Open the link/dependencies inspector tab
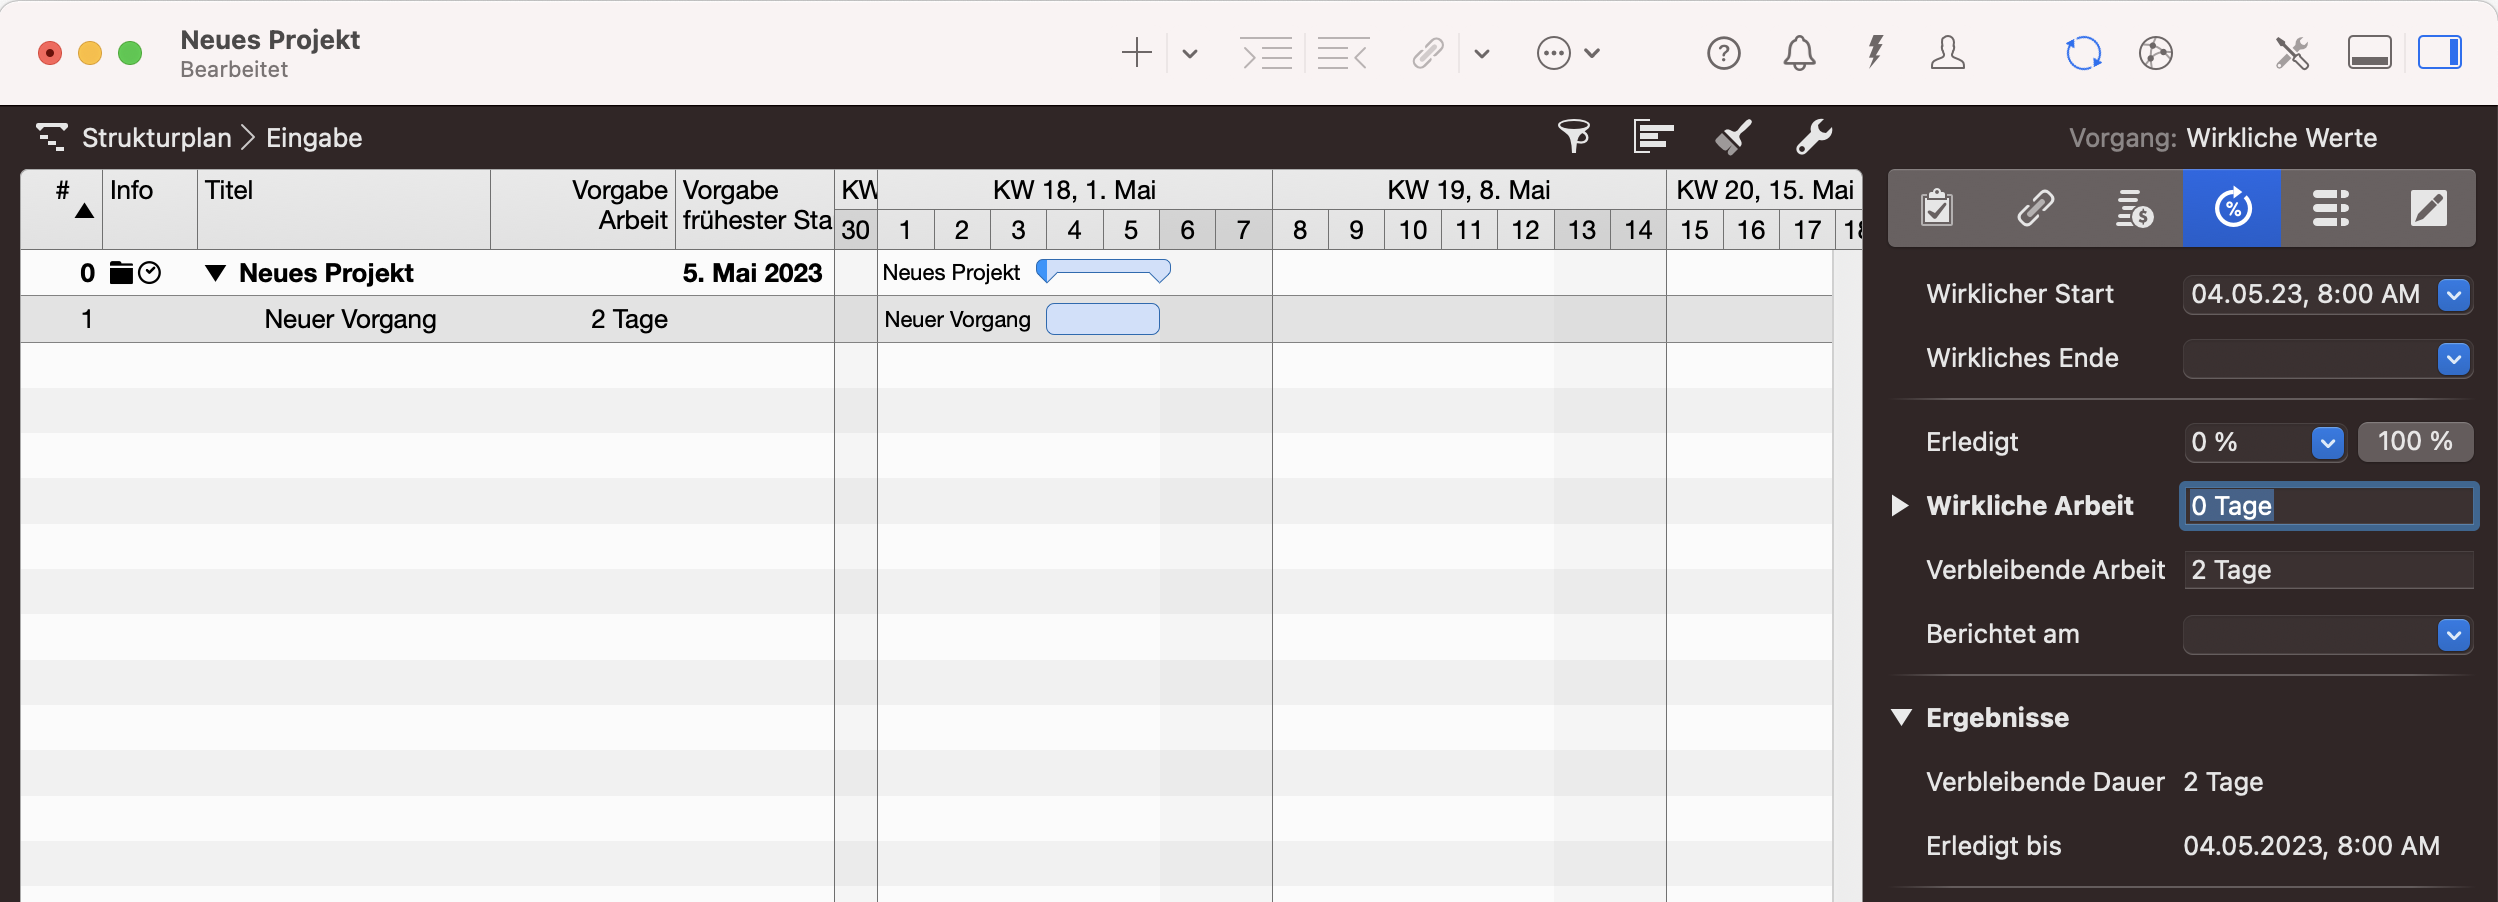This screenshot has width=2498, height=902. [2035, 208]
